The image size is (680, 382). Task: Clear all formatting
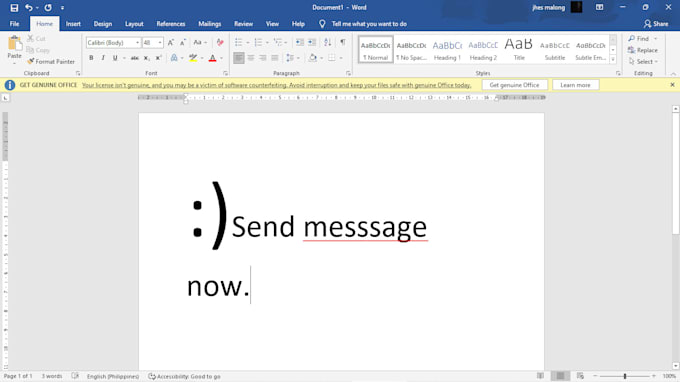pos(220,42)
